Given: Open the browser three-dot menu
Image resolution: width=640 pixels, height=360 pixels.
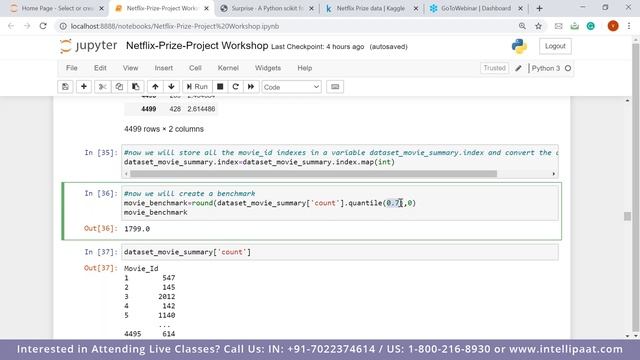Looking at the screenshot, I should tap(629, 26).
